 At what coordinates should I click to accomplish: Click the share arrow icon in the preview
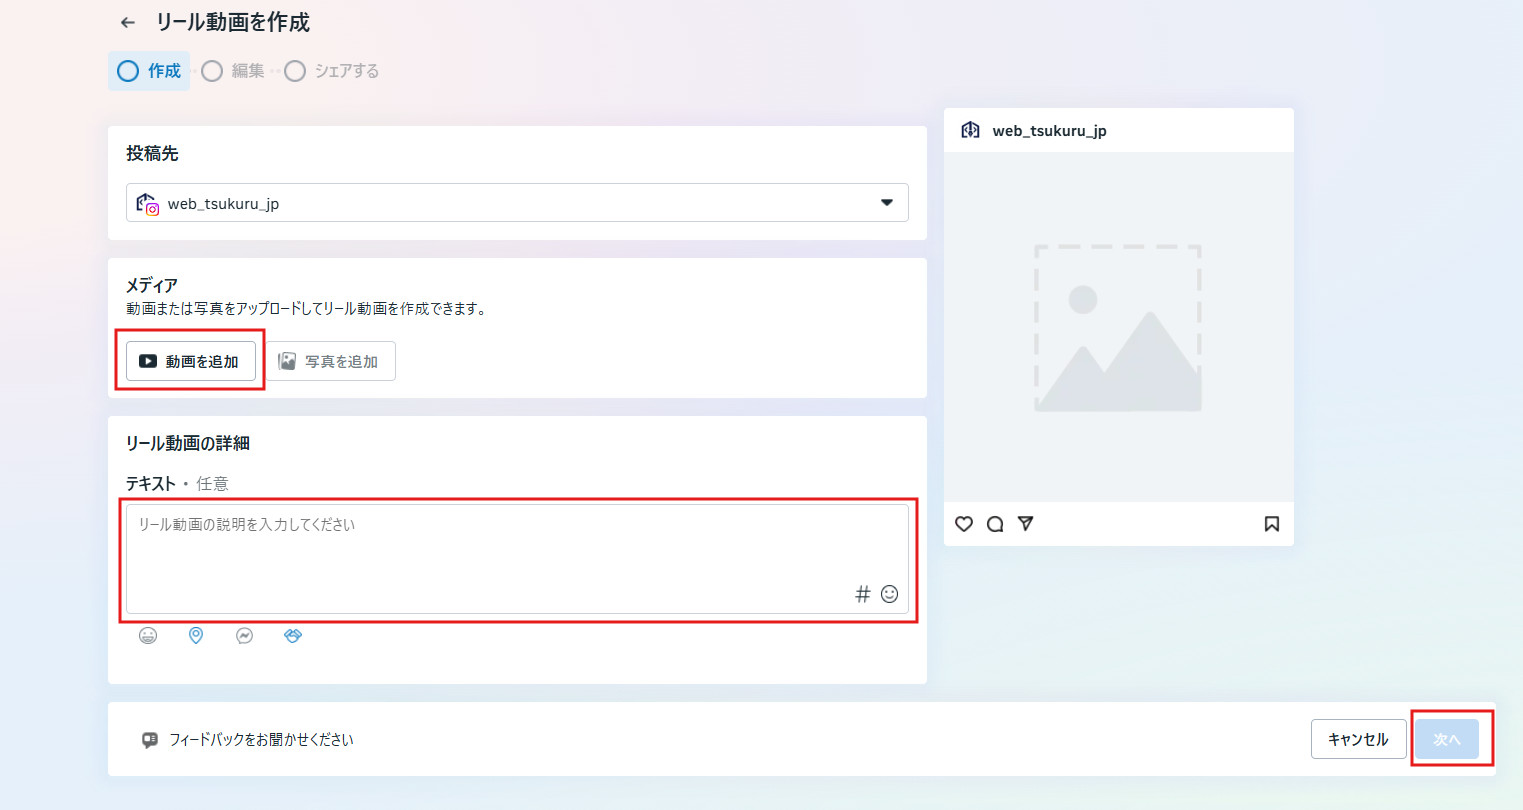pyautogui.click(x=1025, y=523)
